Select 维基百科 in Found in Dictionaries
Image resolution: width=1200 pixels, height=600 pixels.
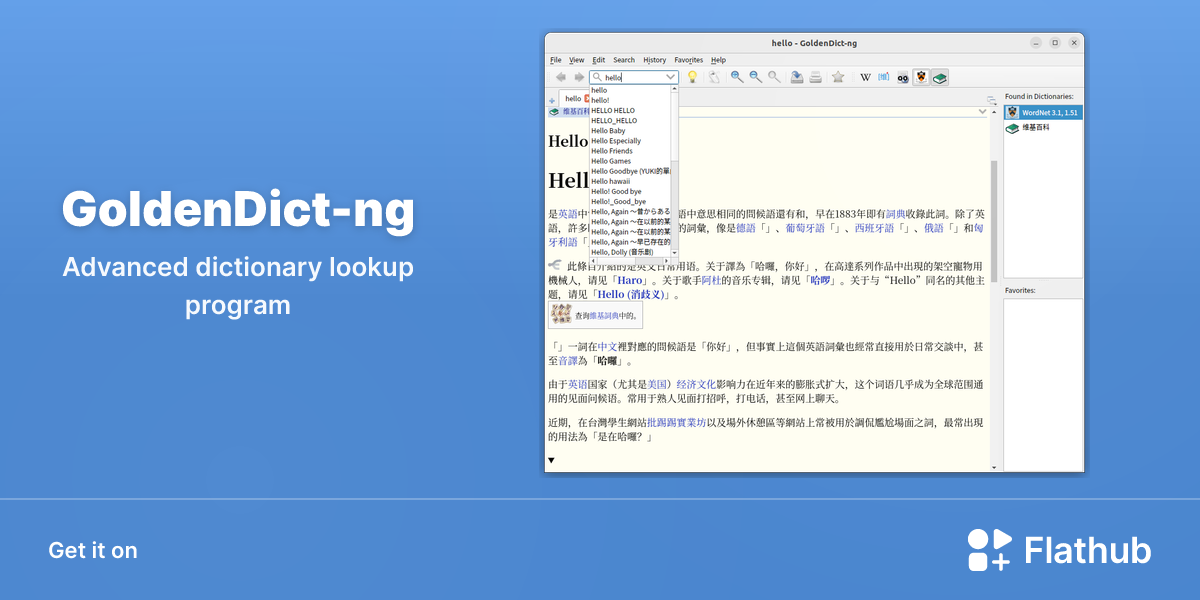click(1043, 128)
